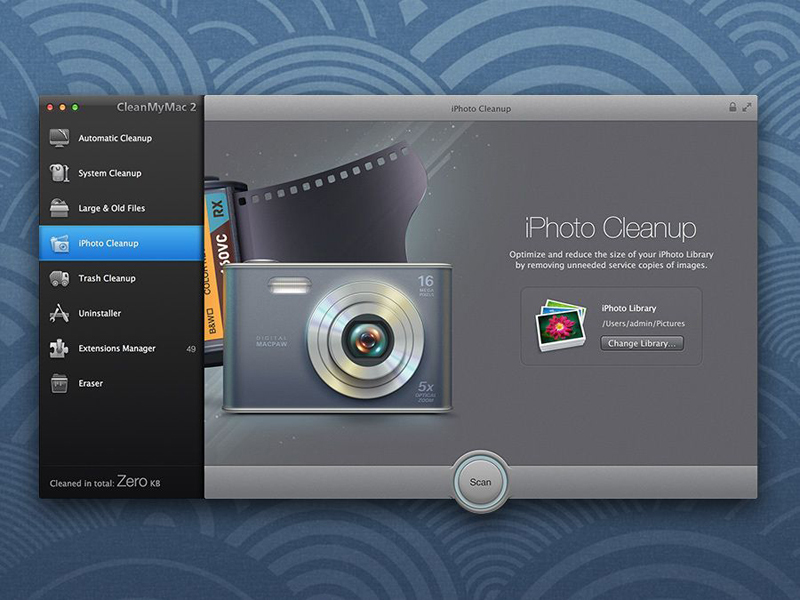Screen dimensions: 800x600
Task: Click the iPhoto Cleanup camera sidebar icon
Action: [59, 243]
